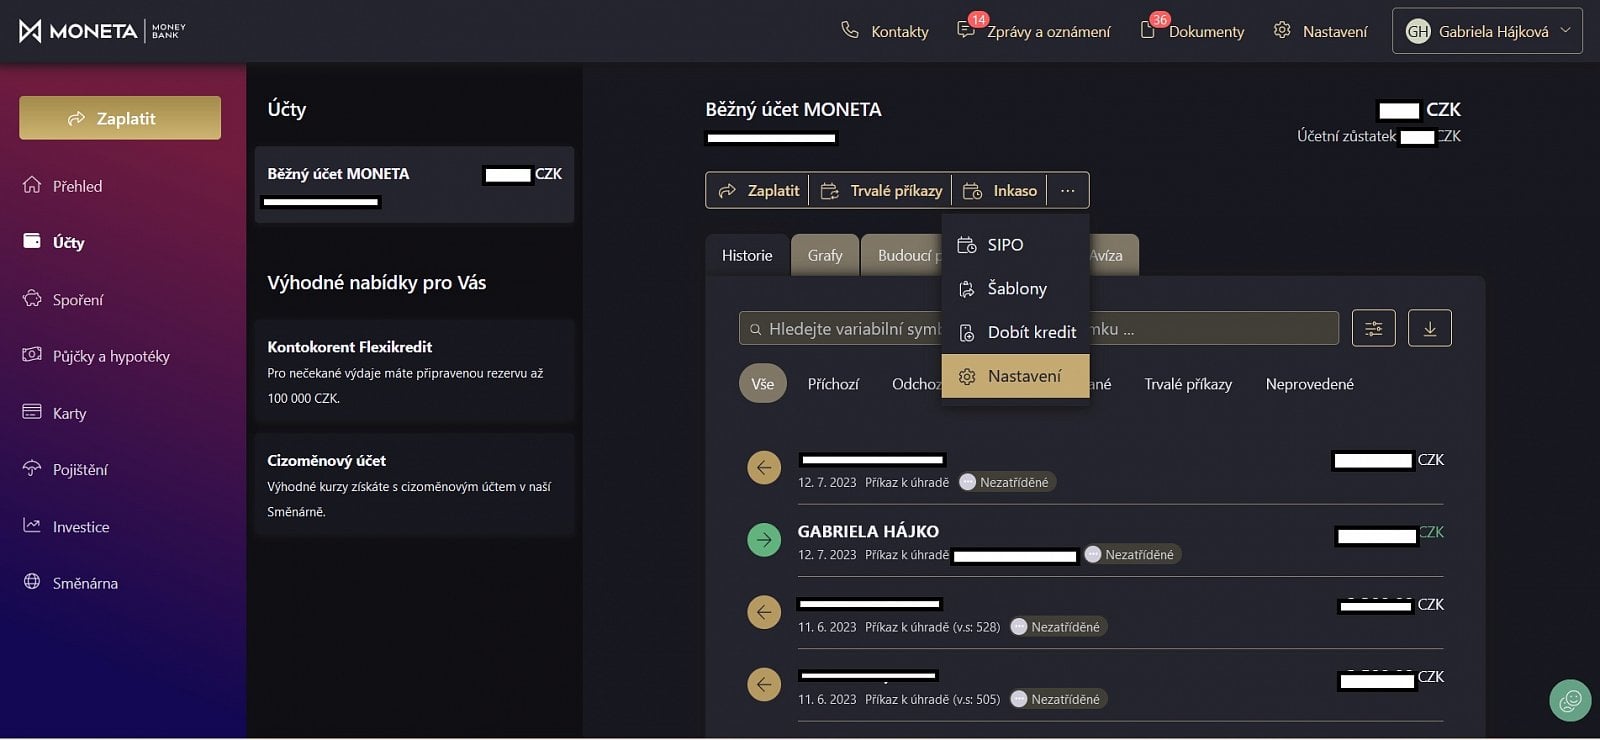This screenshot has height=740, width=1600.
Task: Click Zaplatit in the account toolbar
Action: [759, 190]
